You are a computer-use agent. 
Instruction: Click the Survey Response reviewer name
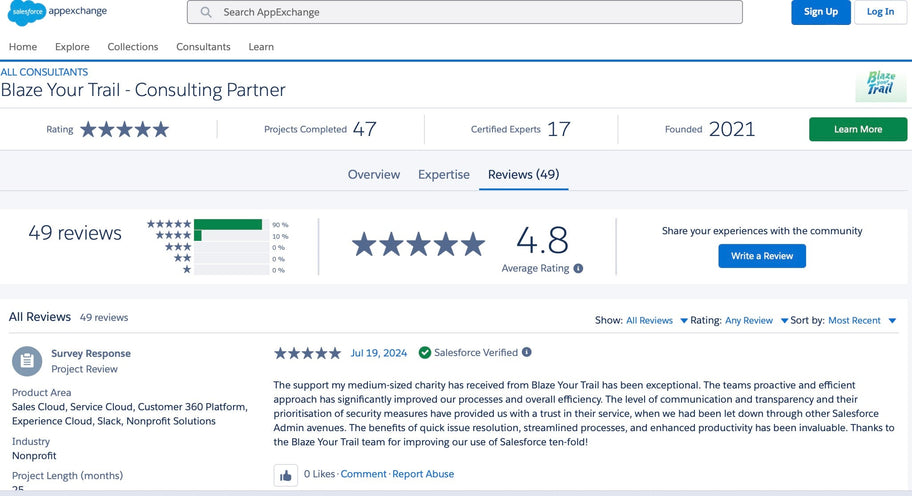(91, 354)
